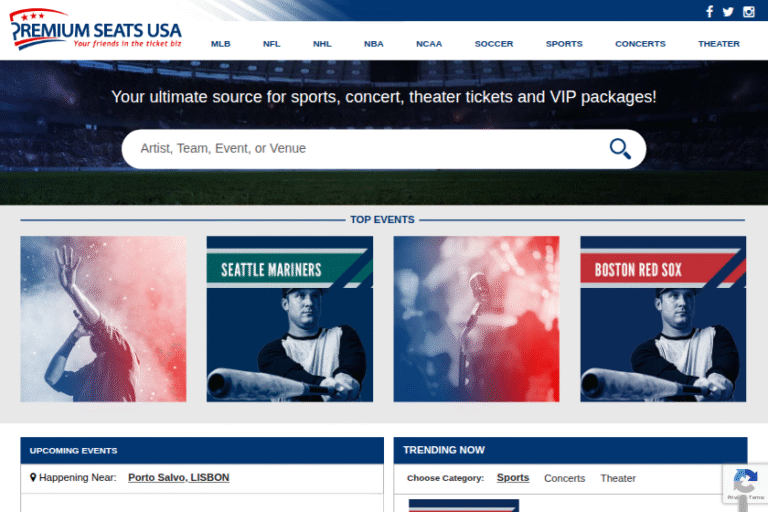Open the Facebook social icon
This screenshot has width=768, height=512.
tap(709, 12)
